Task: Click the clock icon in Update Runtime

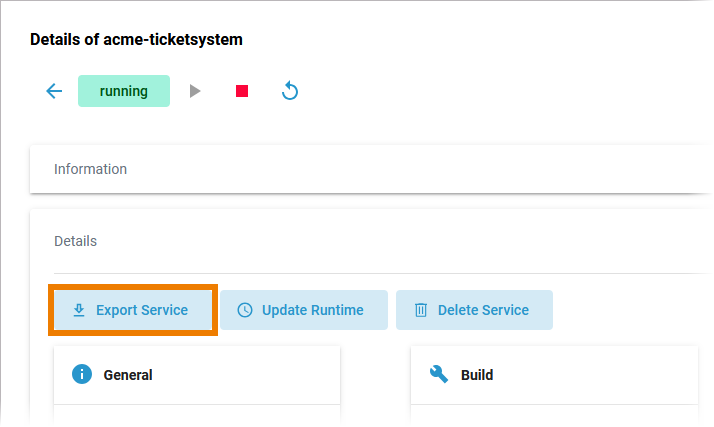Action: 245,310
